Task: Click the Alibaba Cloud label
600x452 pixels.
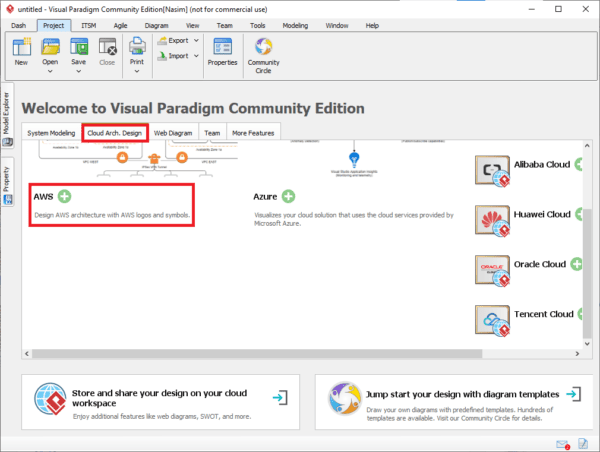Action: click(542, 165)
